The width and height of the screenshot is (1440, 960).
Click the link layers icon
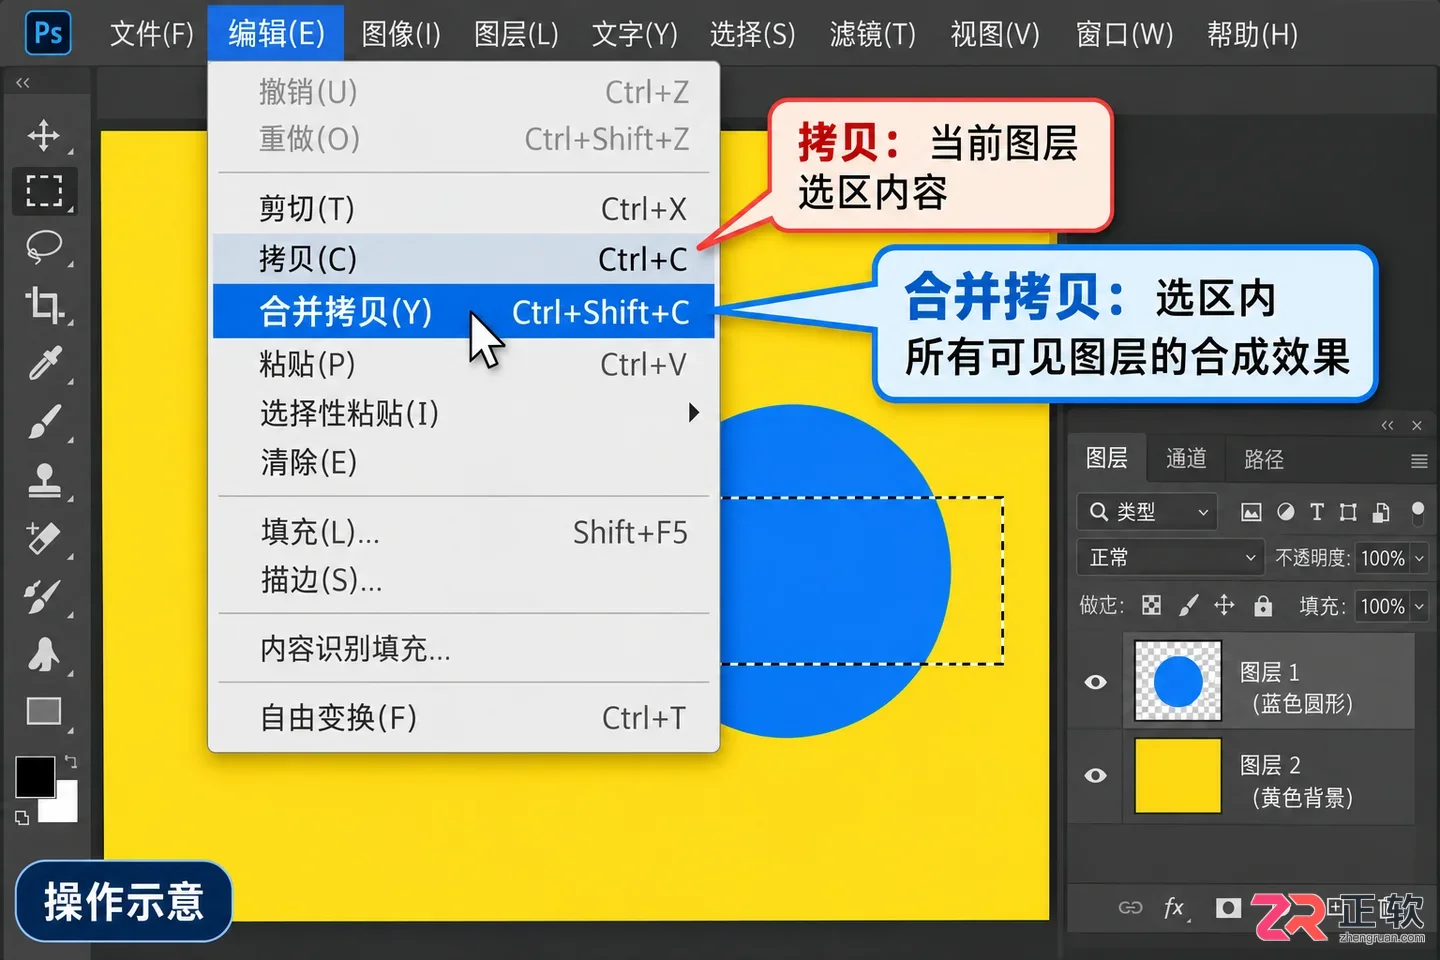pyautogui.click(x=1130, y=907)
